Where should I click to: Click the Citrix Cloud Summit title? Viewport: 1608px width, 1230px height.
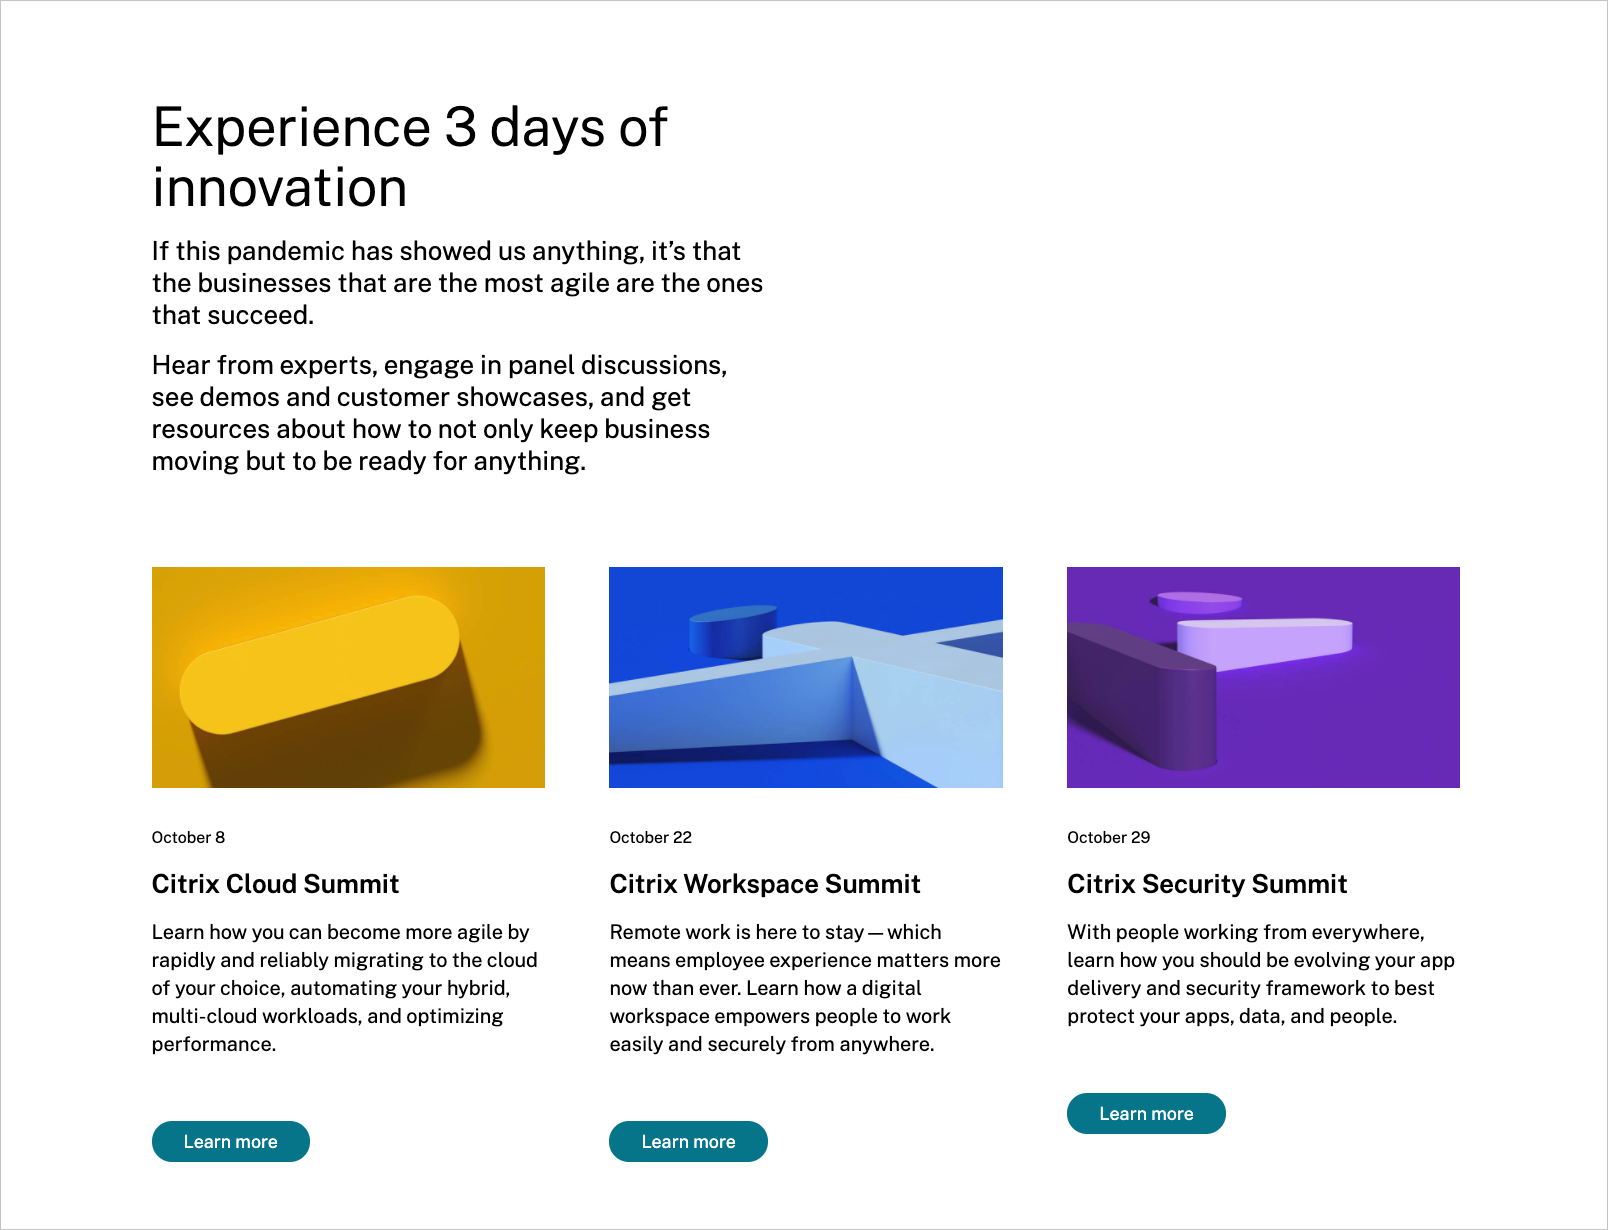pyautogui.click(x=275, y=884)
